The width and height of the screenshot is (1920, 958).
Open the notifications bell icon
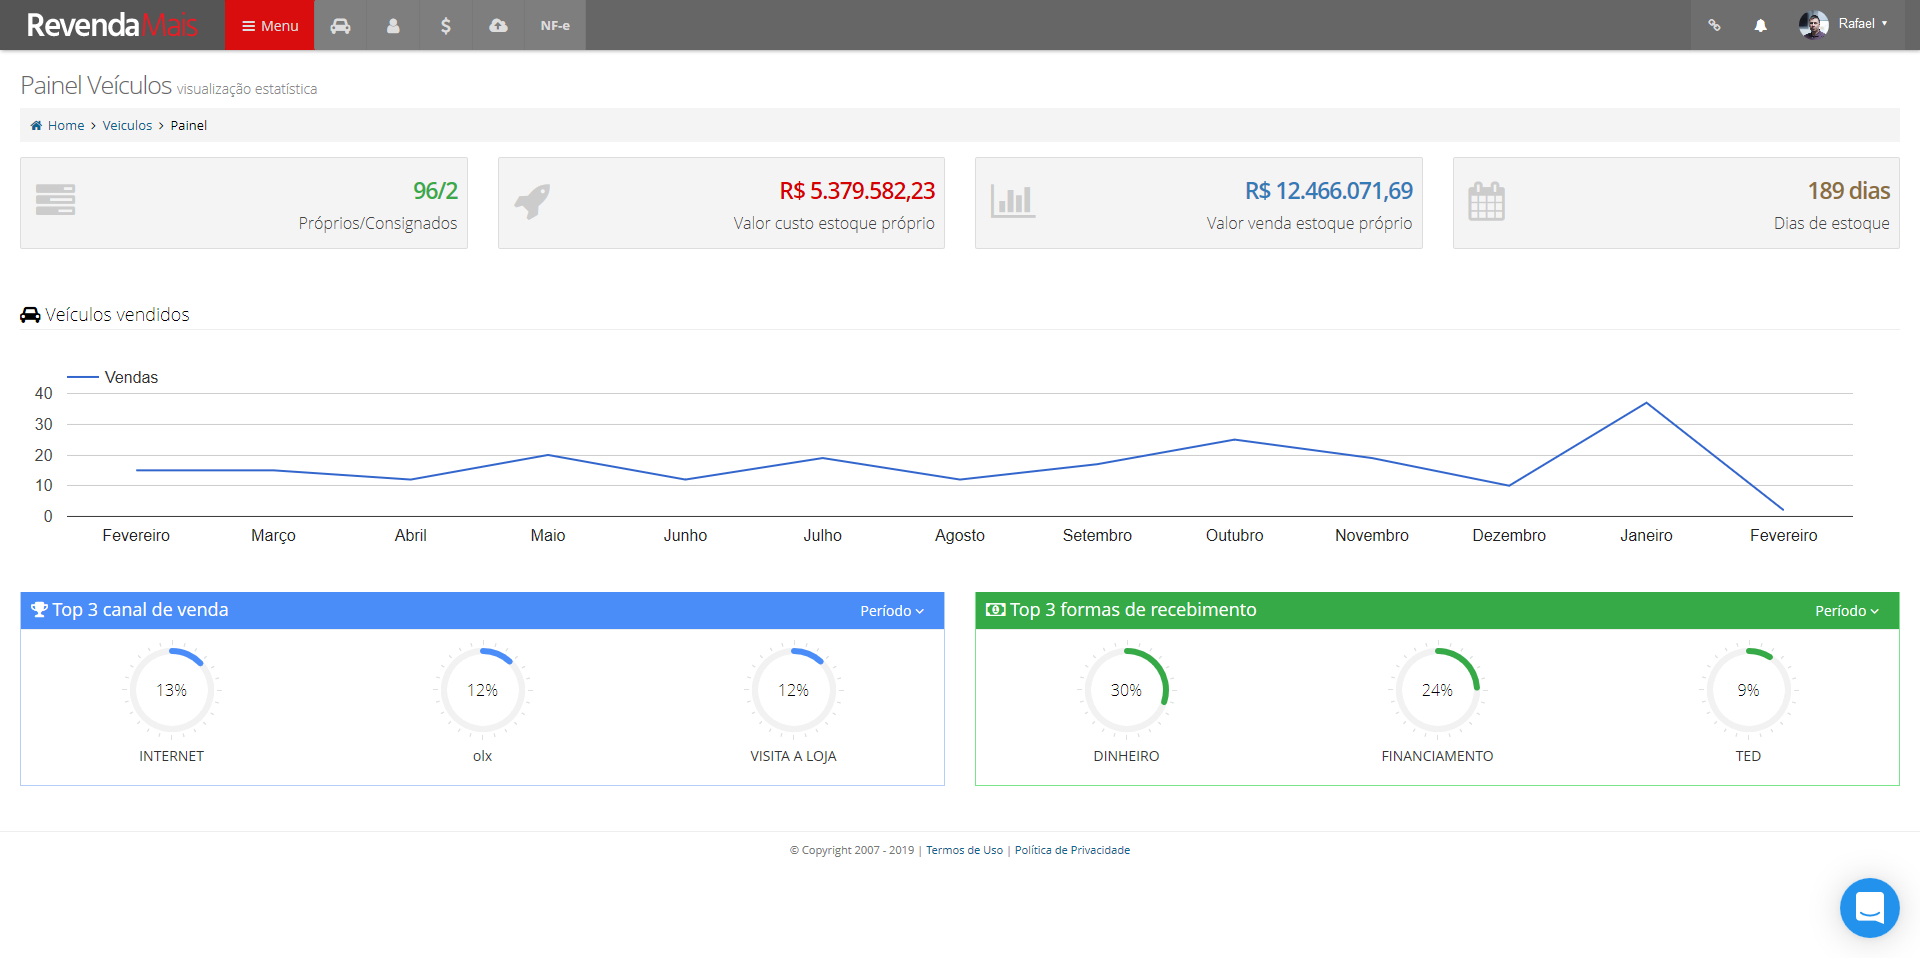tap(1761, 25)
